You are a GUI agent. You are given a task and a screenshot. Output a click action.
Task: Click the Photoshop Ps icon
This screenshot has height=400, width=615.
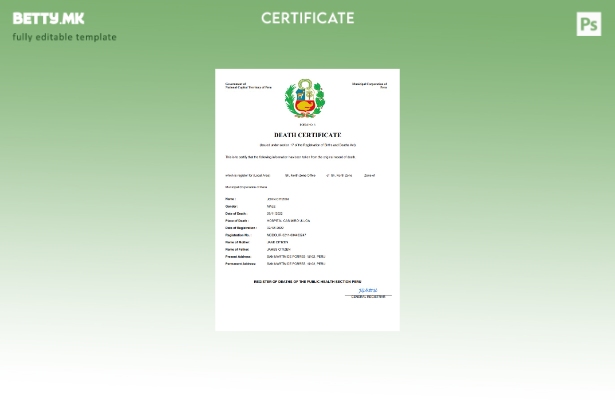click(589, 24)
